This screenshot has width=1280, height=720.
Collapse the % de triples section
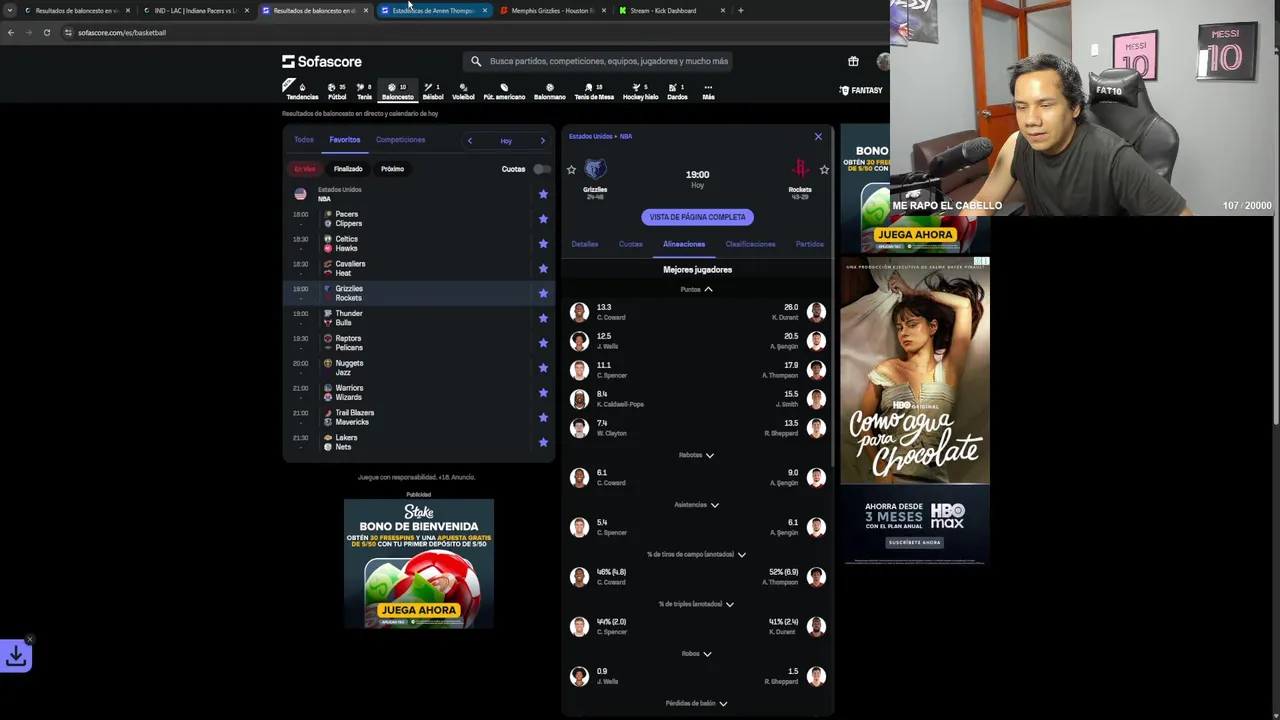click(697, 604)
